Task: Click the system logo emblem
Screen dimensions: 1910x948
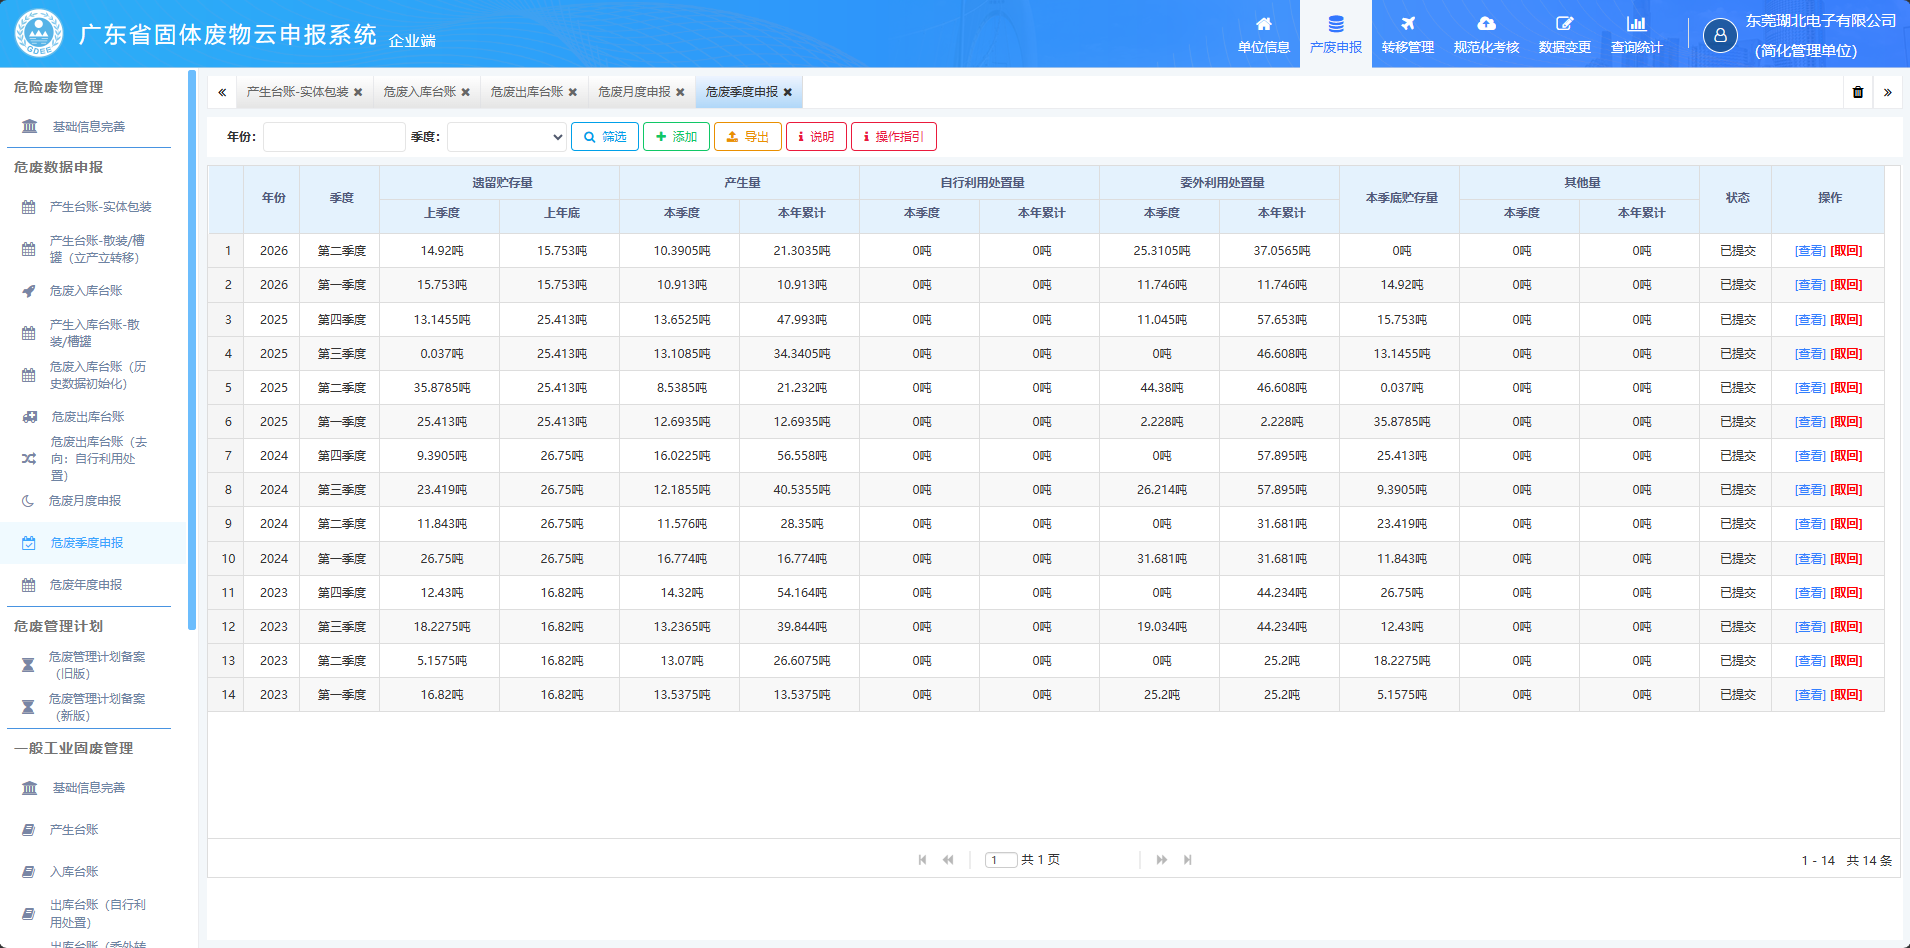Action: (39, 33)
